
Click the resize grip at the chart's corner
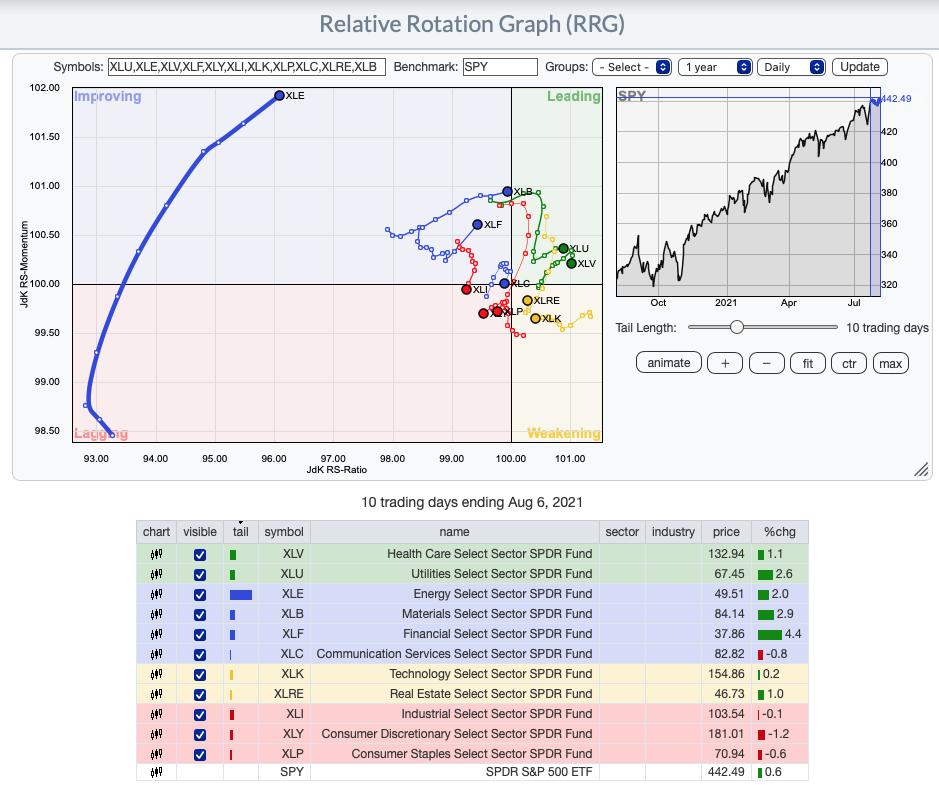pyautogui.click(x=921, y=469)
